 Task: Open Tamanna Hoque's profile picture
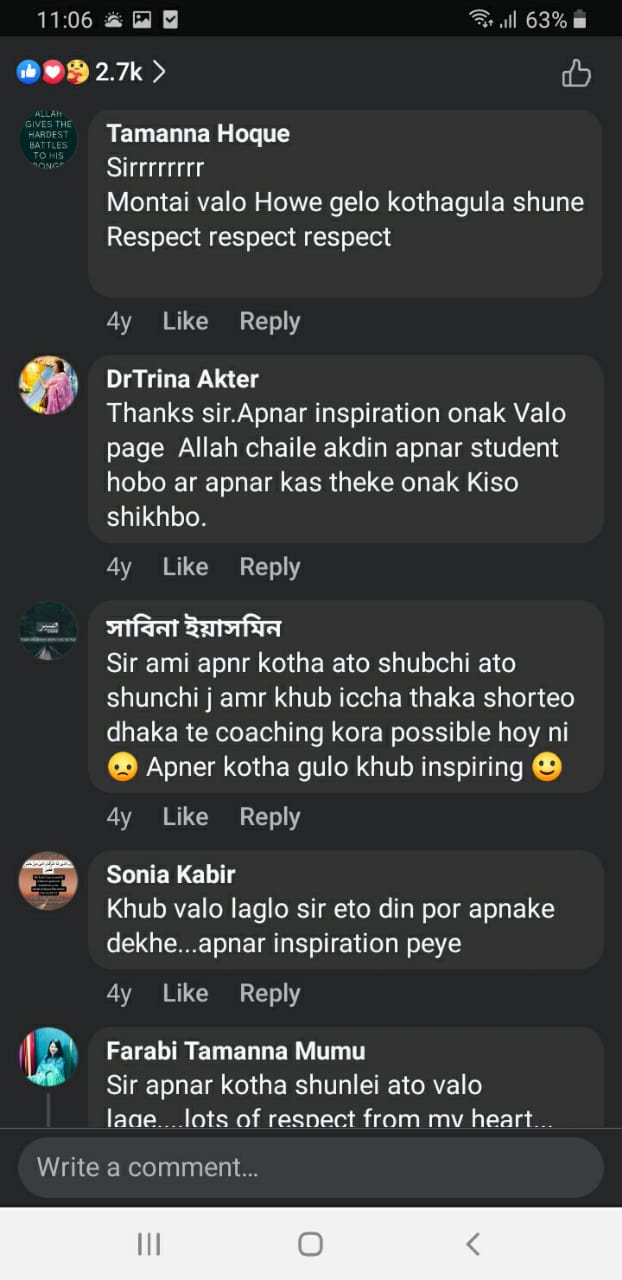(x=48, y=138)
